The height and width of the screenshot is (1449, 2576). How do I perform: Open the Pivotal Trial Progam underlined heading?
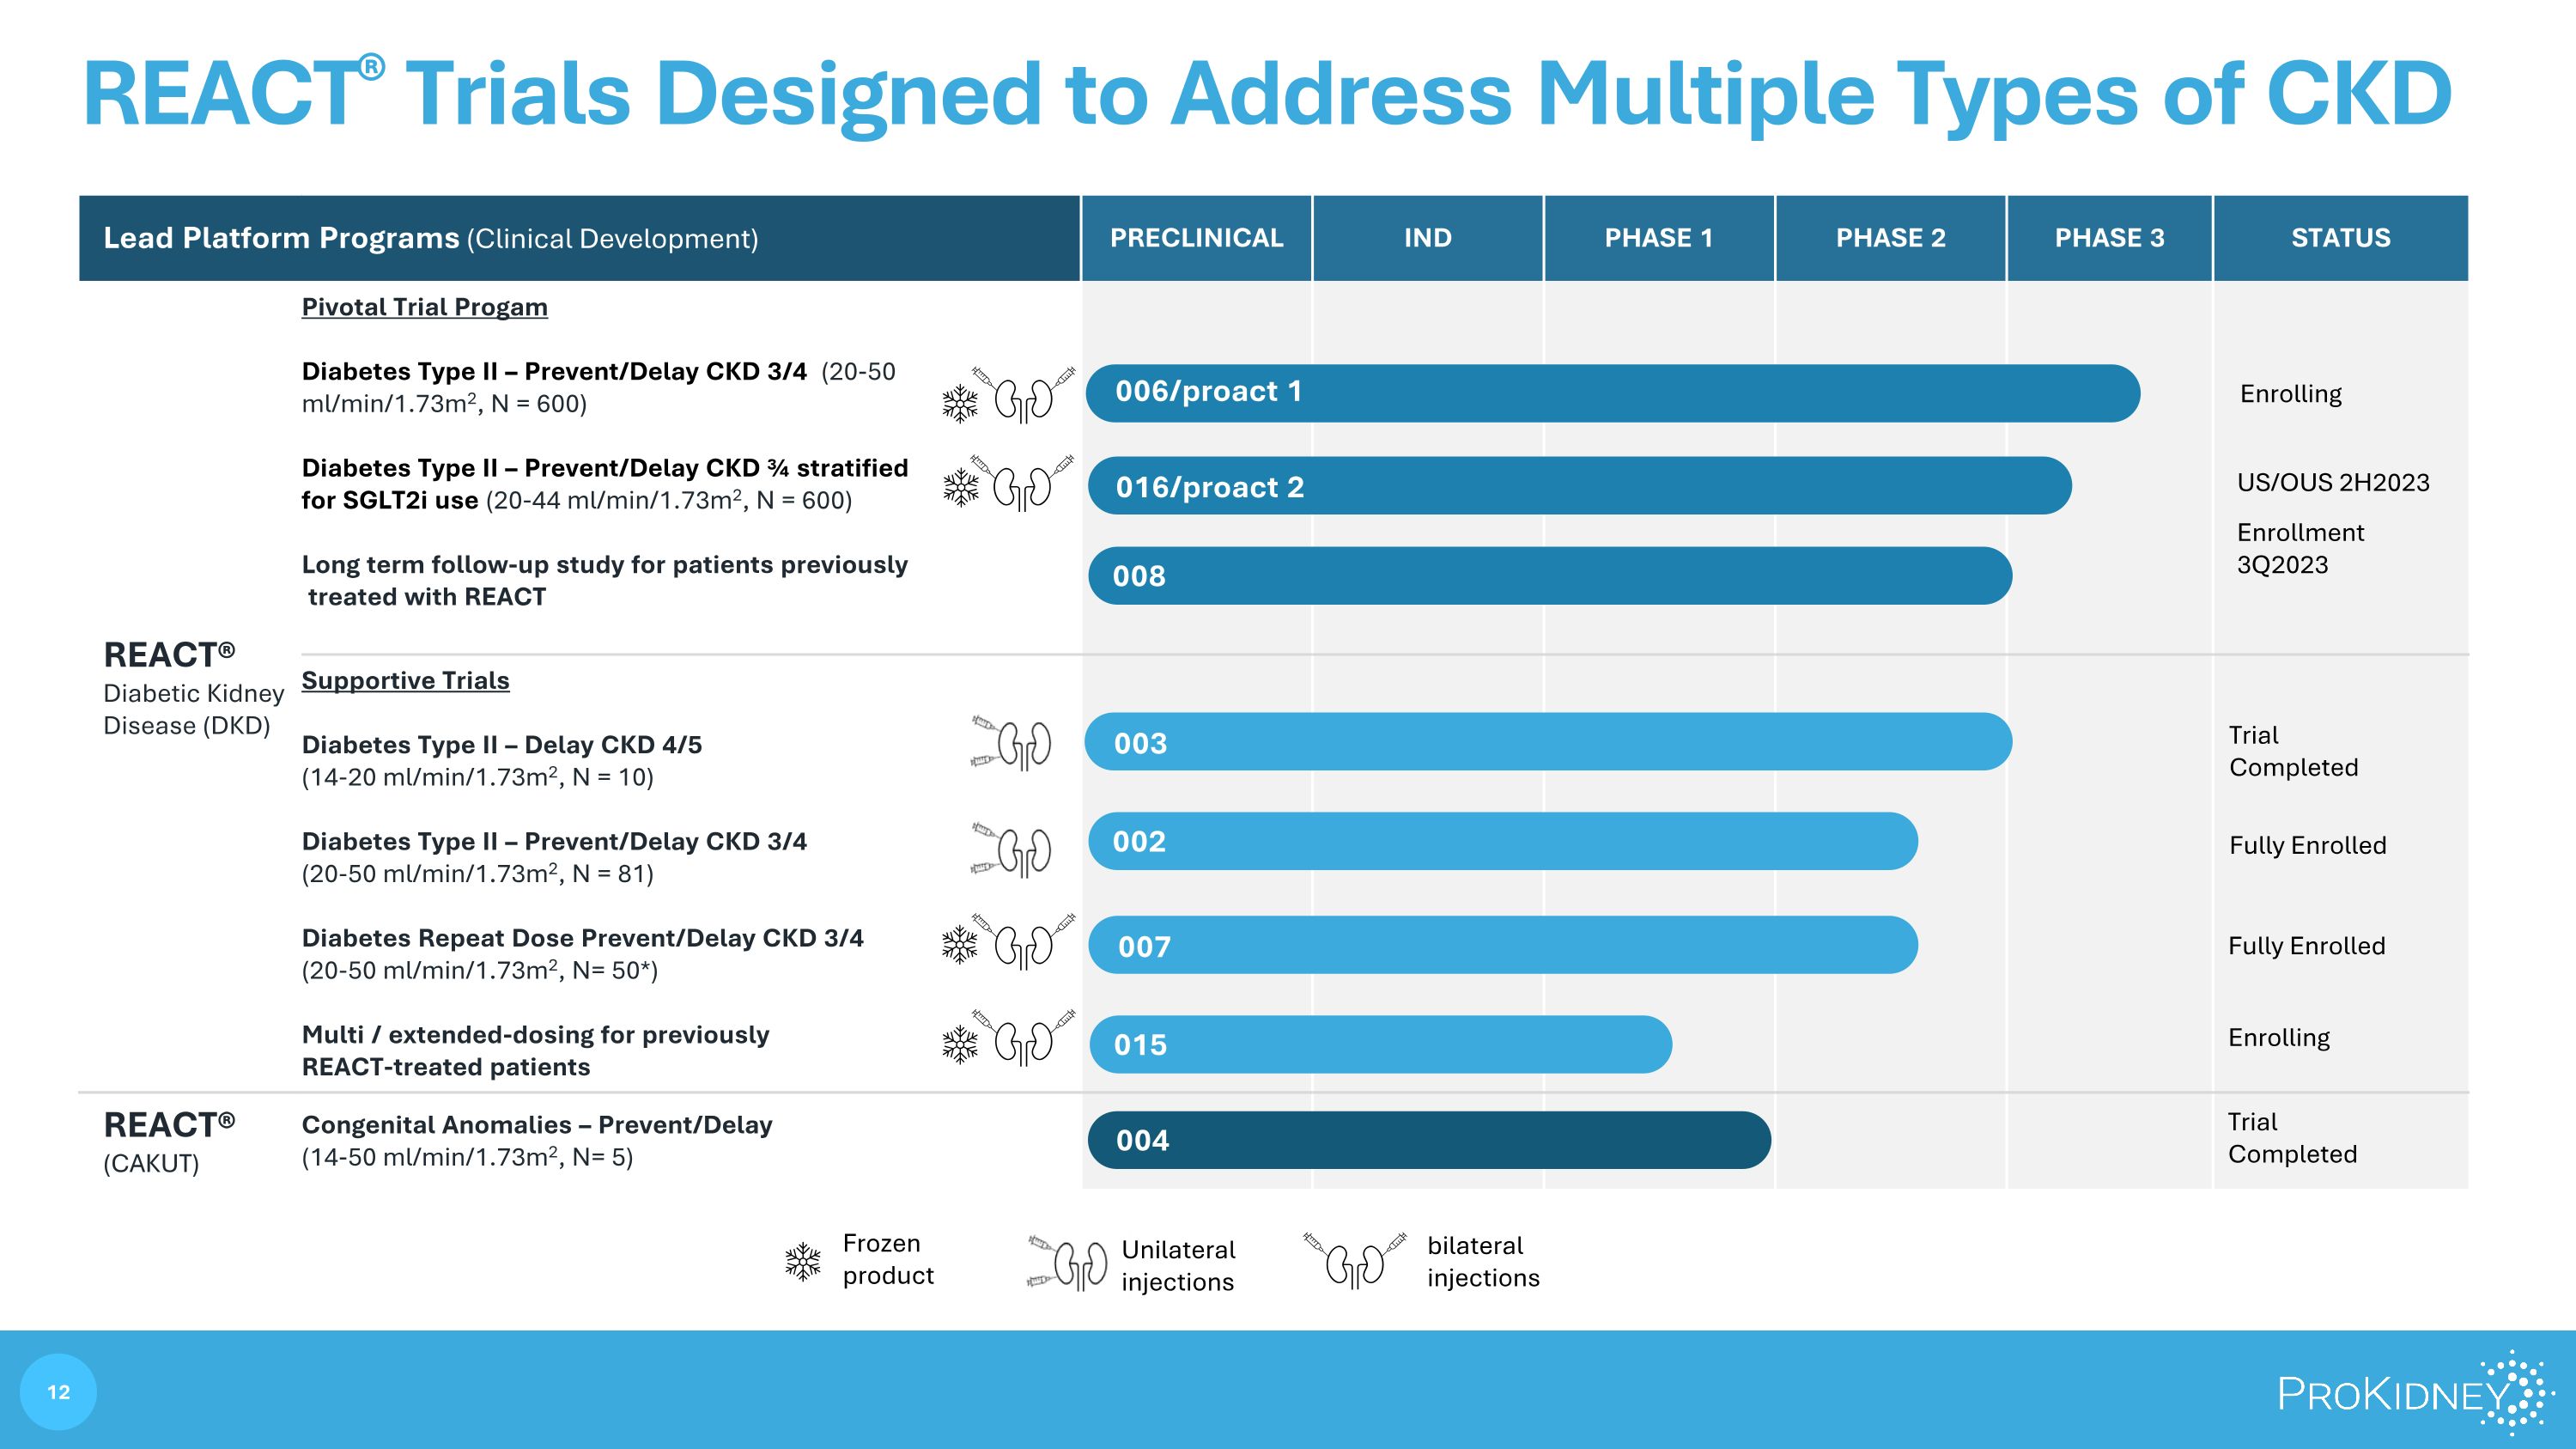[x=425, y=307]
